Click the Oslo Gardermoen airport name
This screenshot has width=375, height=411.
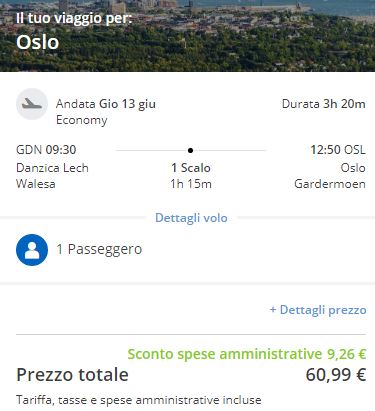[330, 176]
